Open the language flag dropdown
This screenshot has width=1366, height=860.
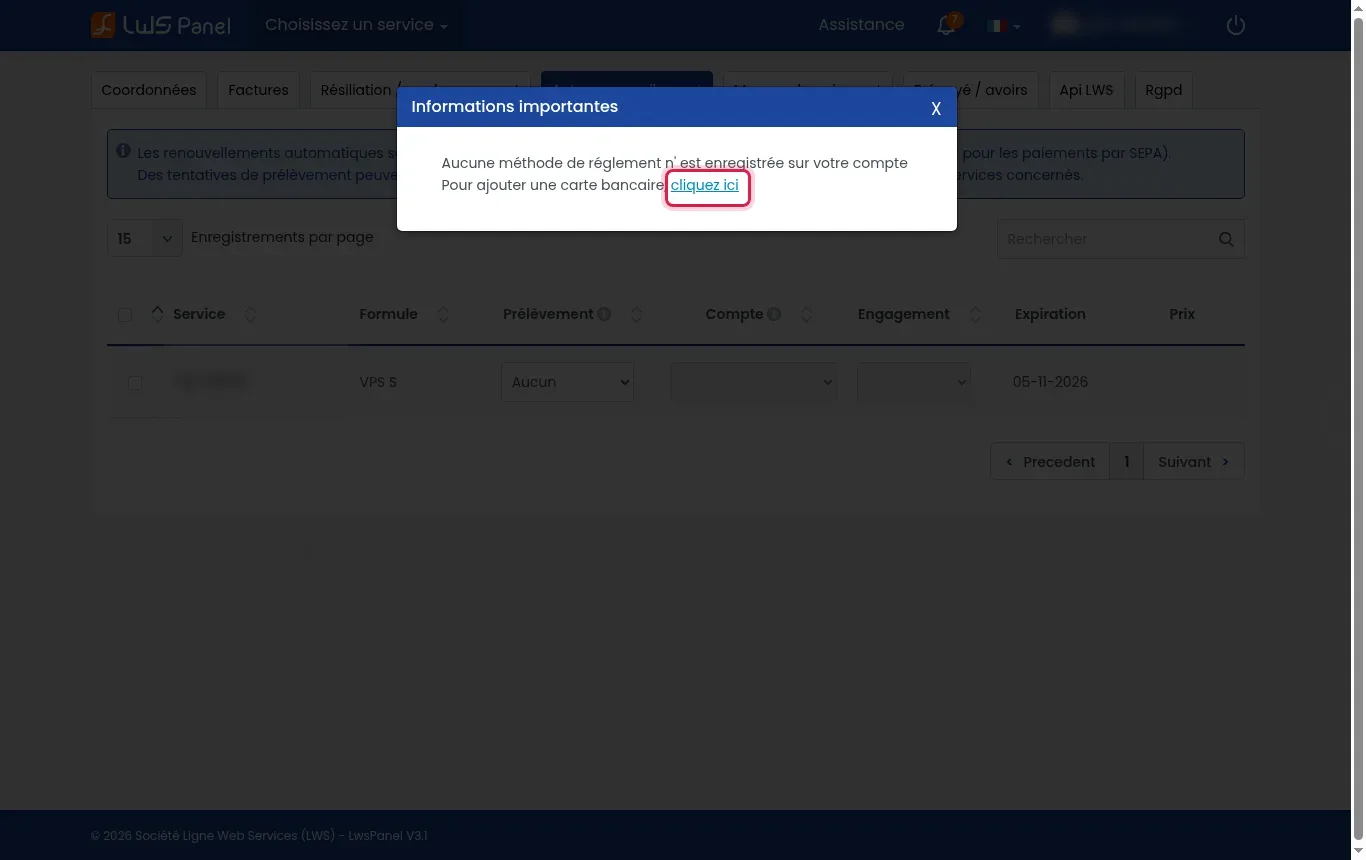(x=1004, y=26)
